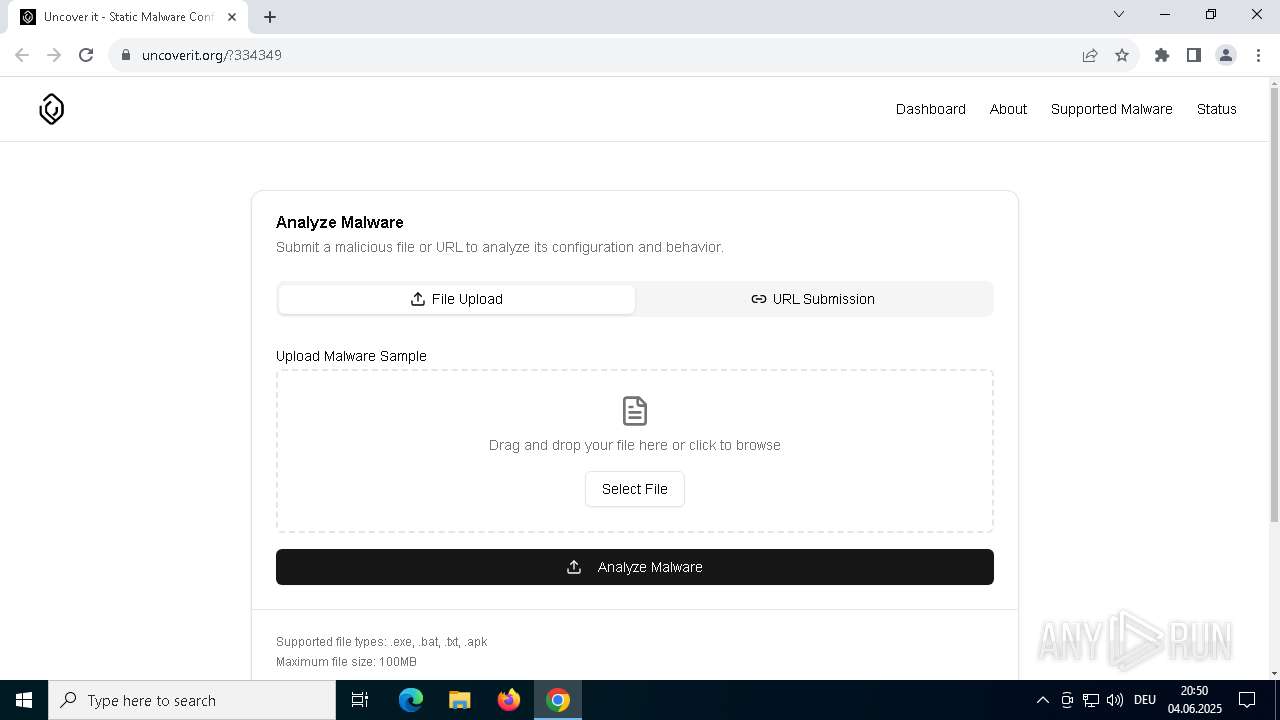Open the Status page
This screenshot has width=1280, height=720.
click(x=1217, y=109)
